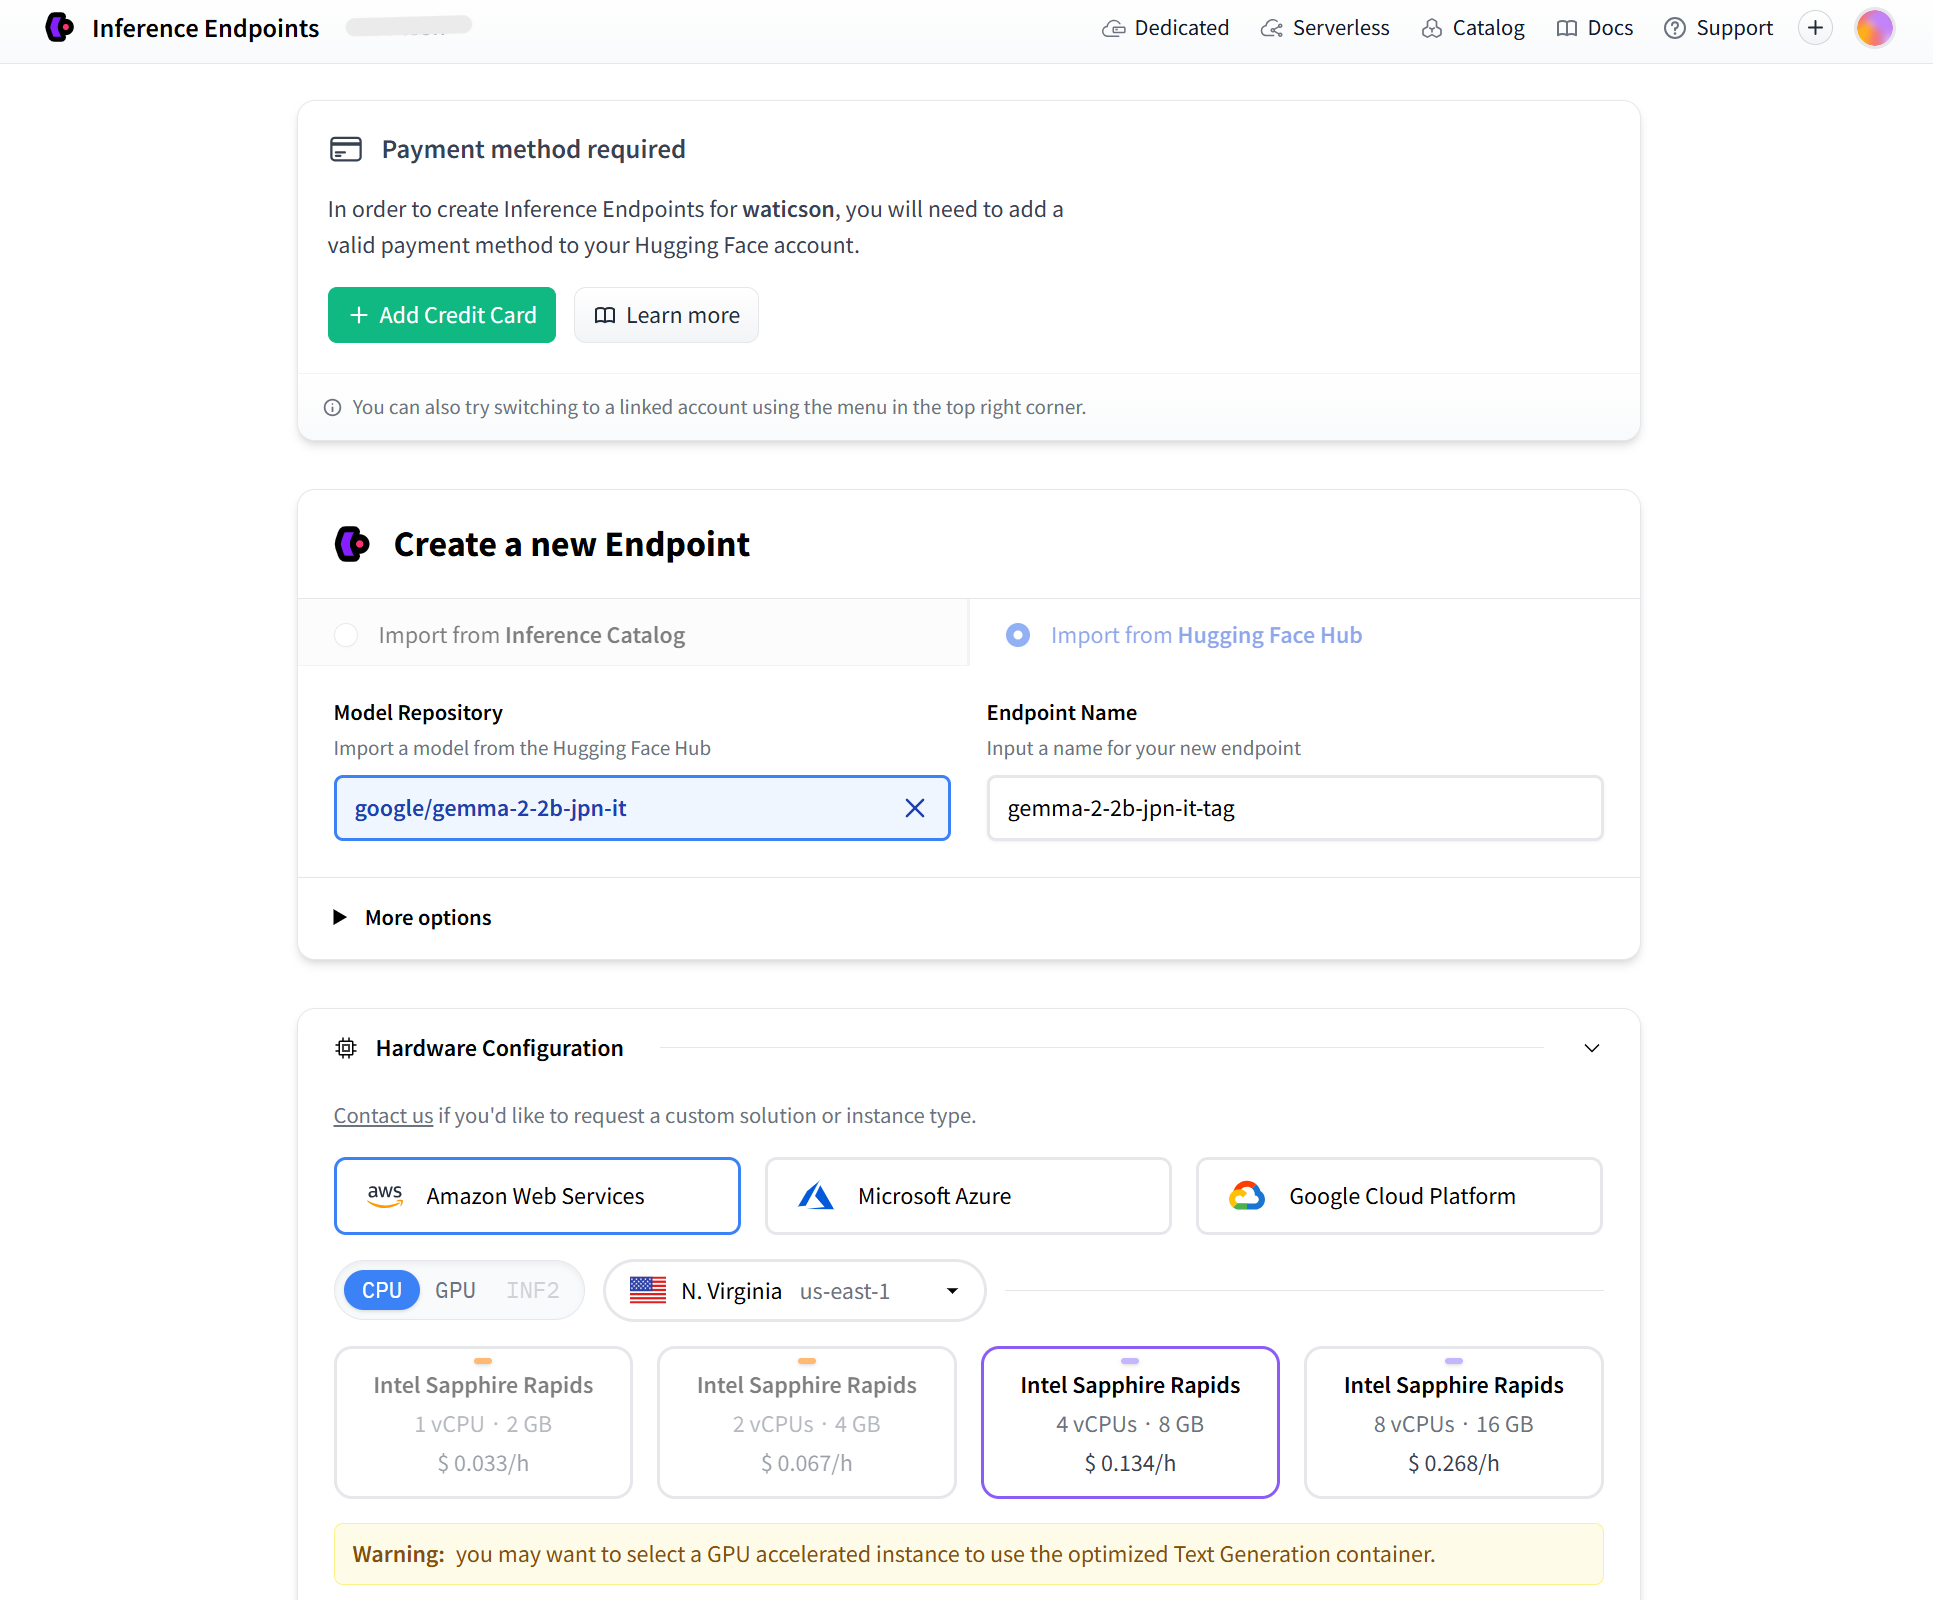Switch instance type to GPU

(455, 1290)
